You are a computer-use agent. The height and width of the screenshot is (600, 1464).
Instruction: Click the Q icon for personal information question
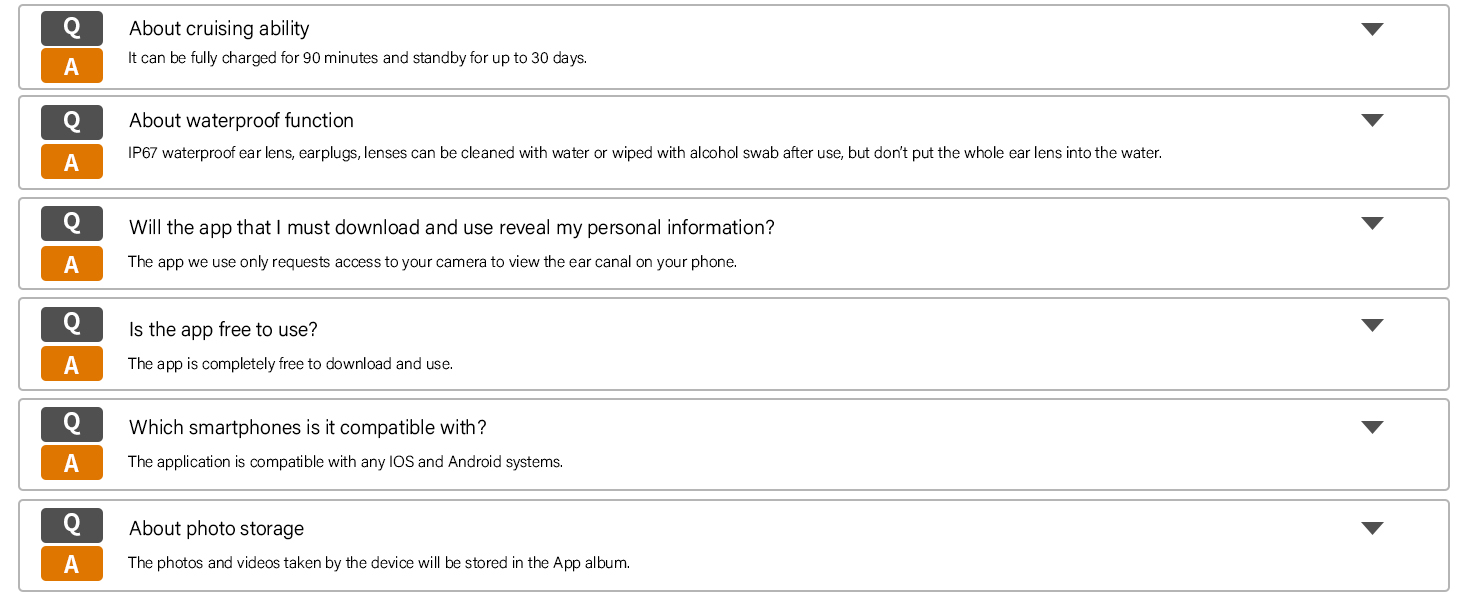coord(71,223)
